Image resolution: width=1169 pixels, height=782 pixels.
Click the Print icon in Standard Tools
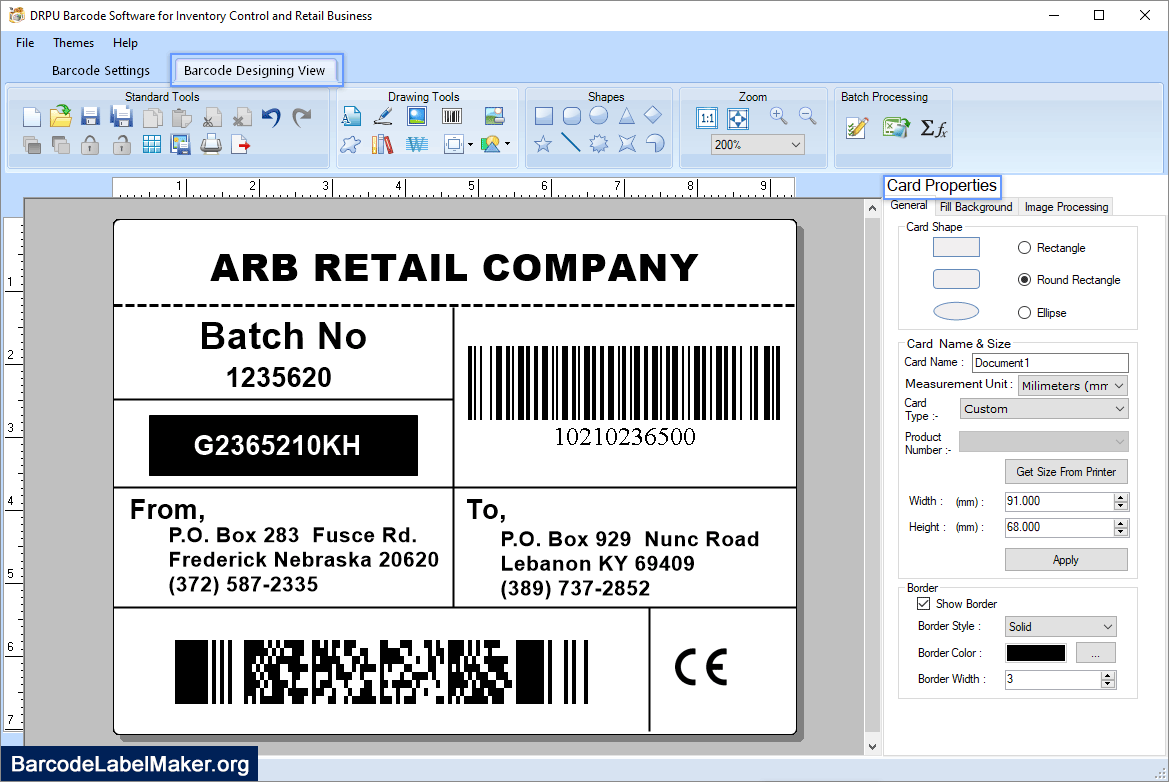(208, 144)
